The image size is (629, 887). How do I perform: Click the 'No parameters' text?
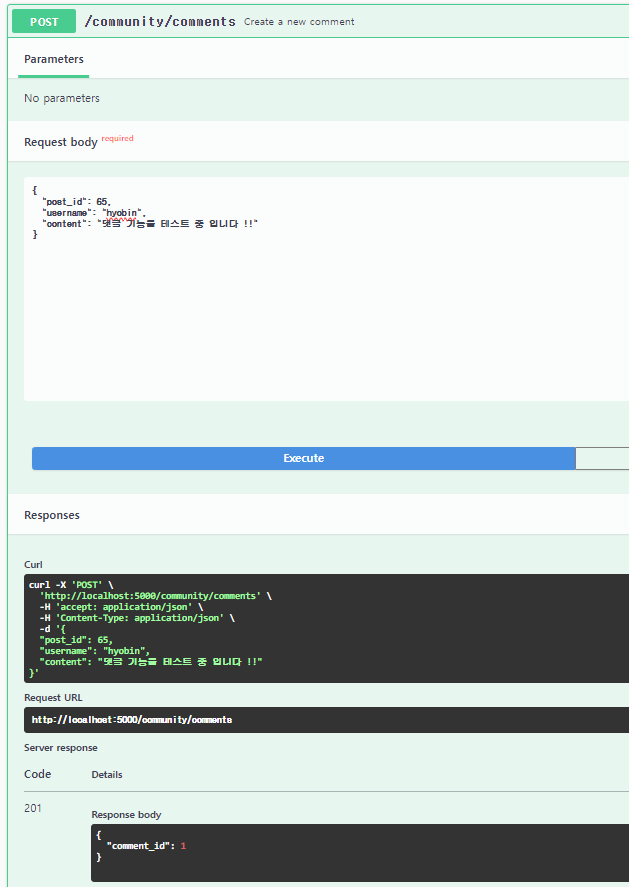tap(62, 98)
